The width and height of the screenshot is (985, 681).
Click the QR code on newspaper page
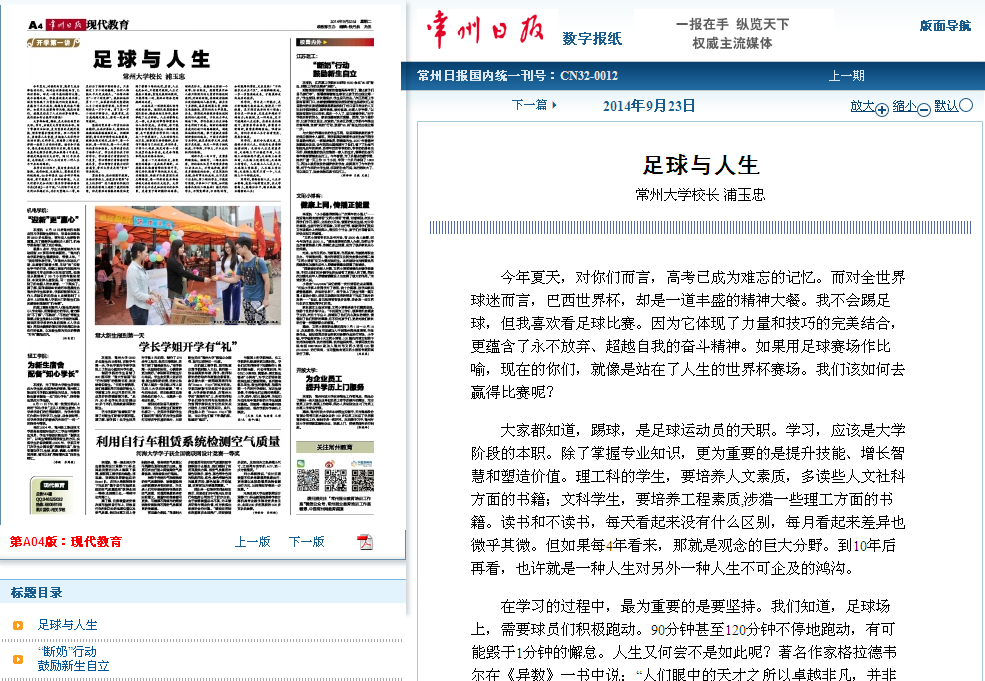pyautogui.click(x=309, y=479)
